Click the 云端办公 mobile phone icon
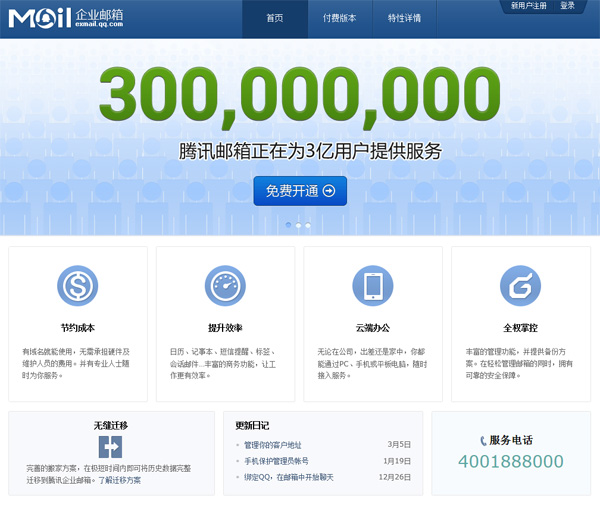Image resolution: width=600 pixels, height=508 pixels. click(372, 286)
